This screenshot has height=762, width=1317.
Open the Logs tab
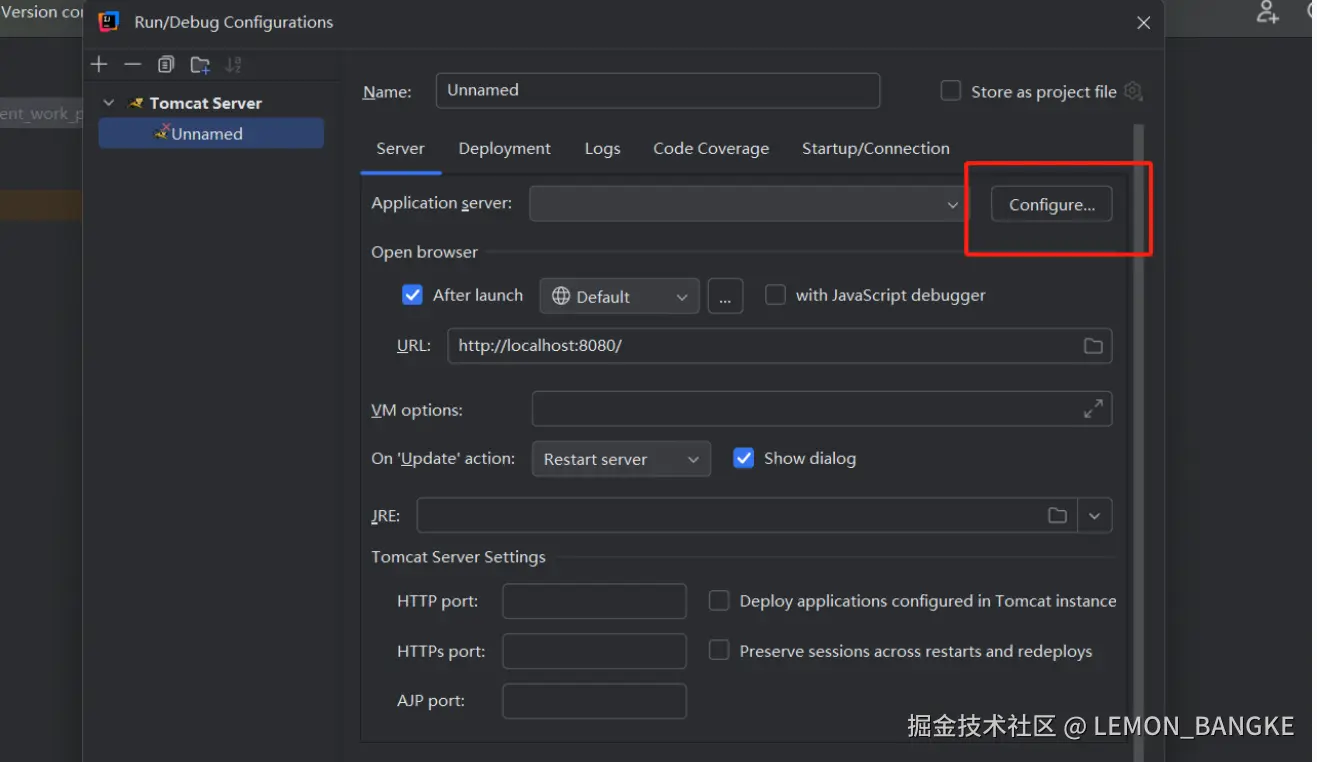(x=602, y=148)
